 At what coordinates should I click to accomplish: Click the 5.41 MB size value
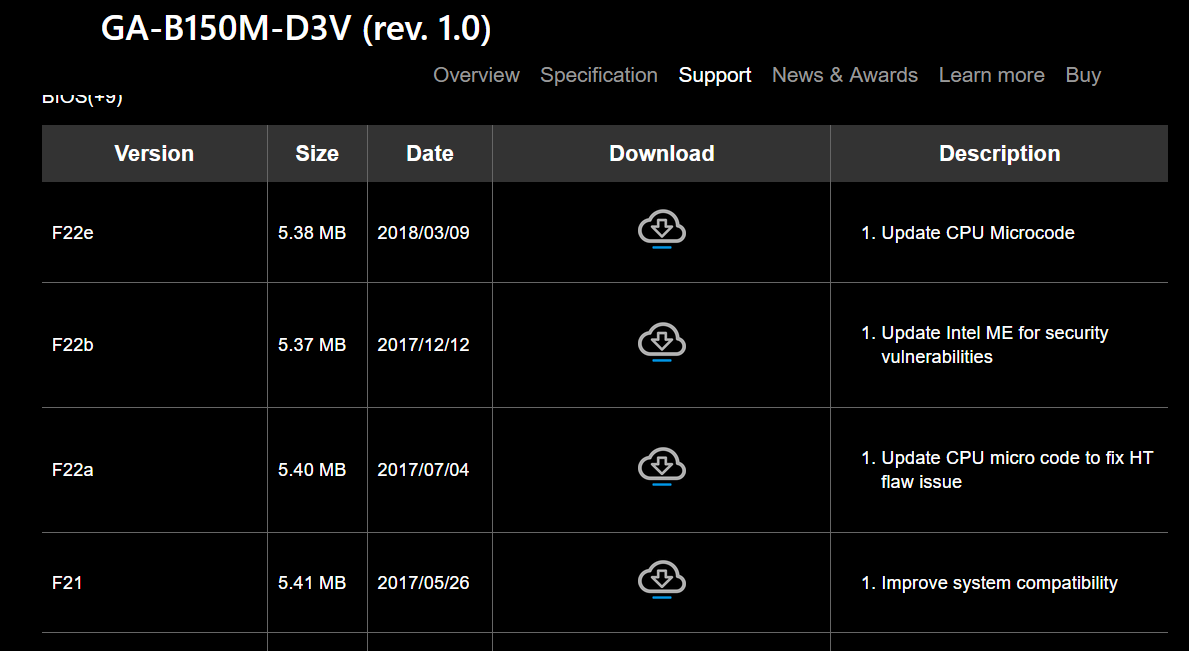[x=312, y=583]
